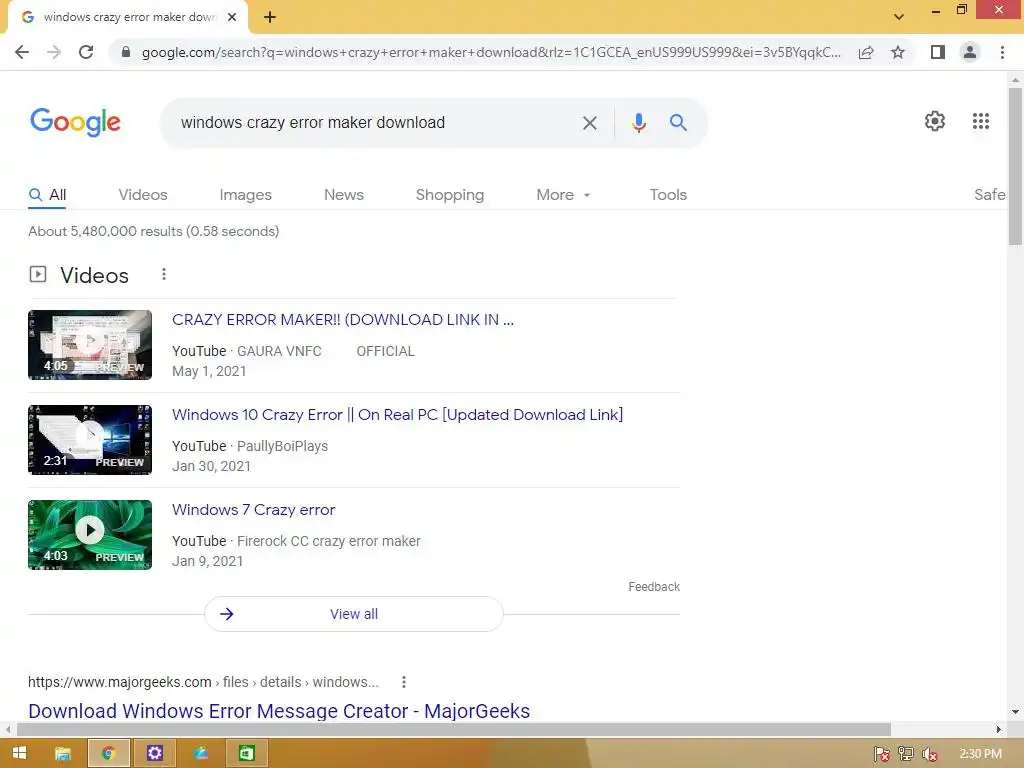The width and height of the screenshot is (1024, 768).
Task: Click the 'GAURA VNFC' channel text
Action: click(279, 351)
